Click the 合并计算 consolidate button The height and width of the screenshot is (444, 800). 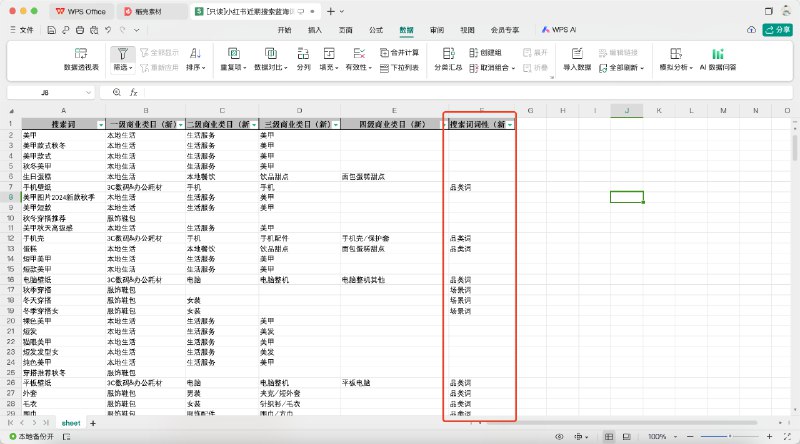coord(399,53)
